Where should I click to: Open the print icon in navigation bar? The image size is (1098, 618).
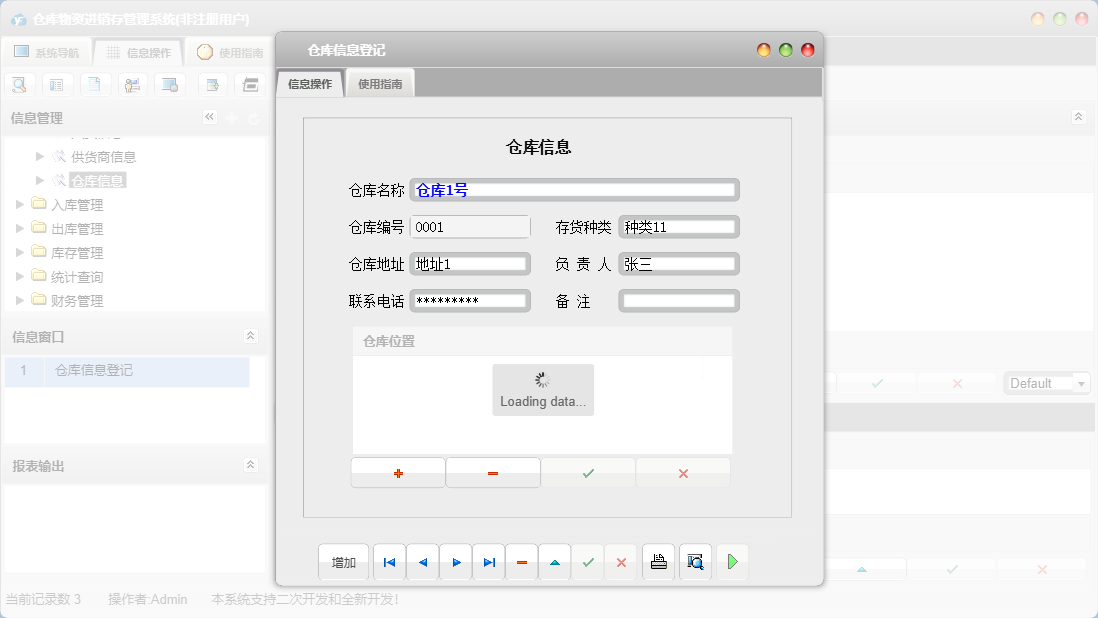tap(658, 561)
